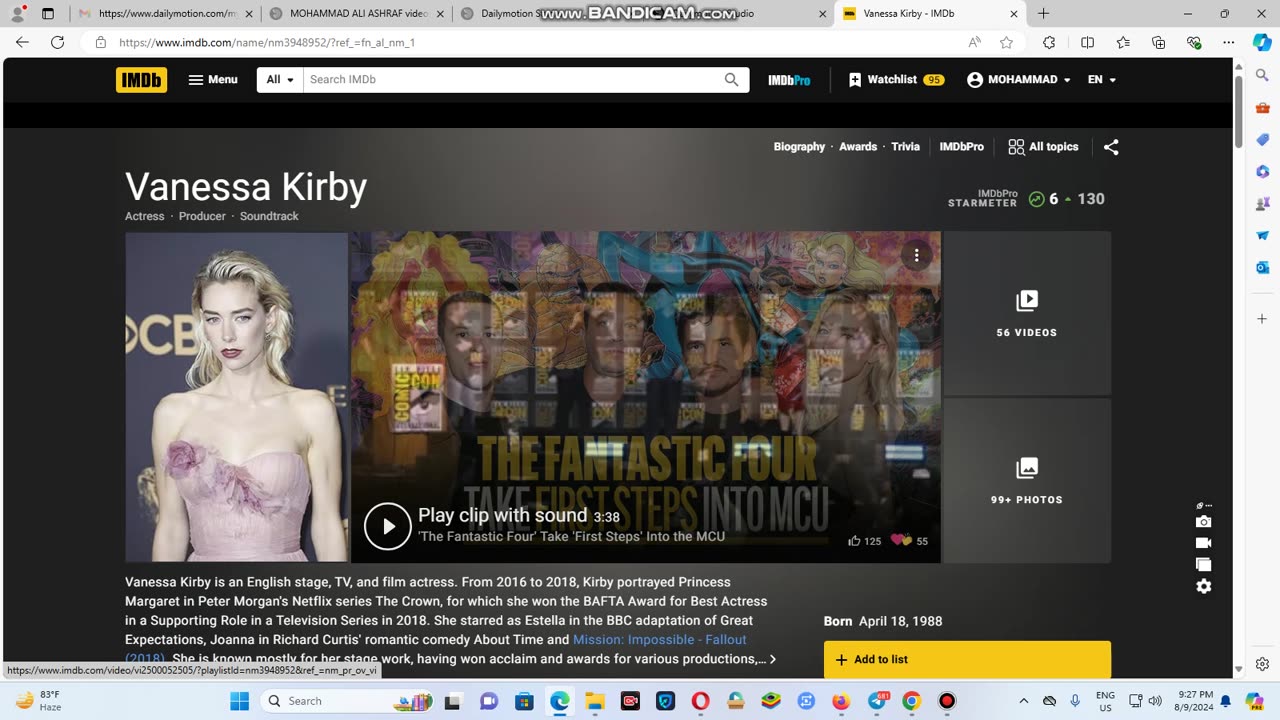1280x720 pixels.
Task: Click the address bar URL
Action: point(267,43)
